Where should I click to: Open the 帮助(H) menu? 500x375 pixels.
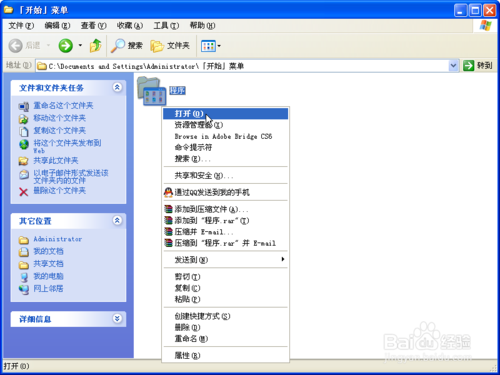[x=202, y=25]
